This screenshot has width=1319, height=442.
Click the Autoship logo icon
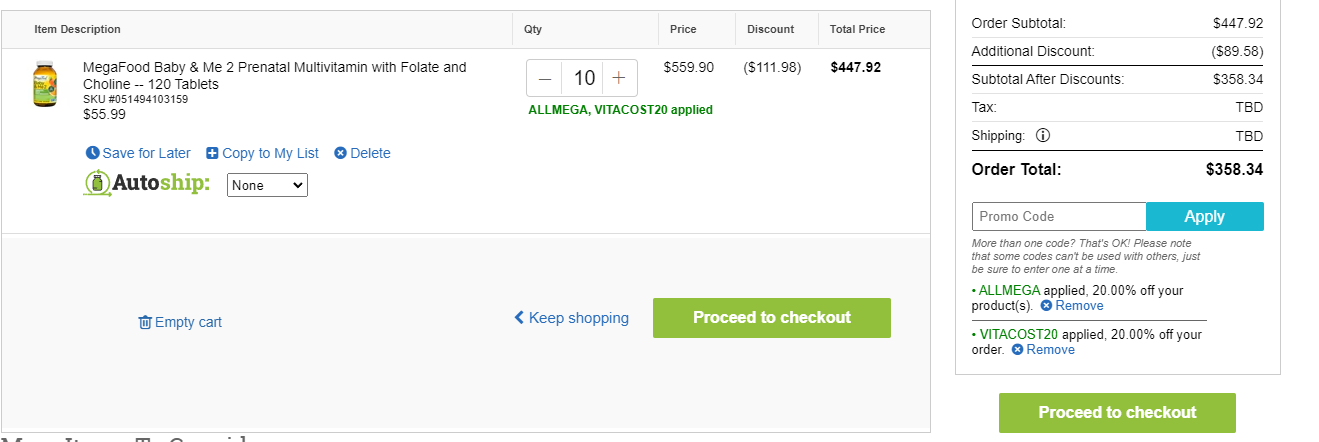(96, 184)
